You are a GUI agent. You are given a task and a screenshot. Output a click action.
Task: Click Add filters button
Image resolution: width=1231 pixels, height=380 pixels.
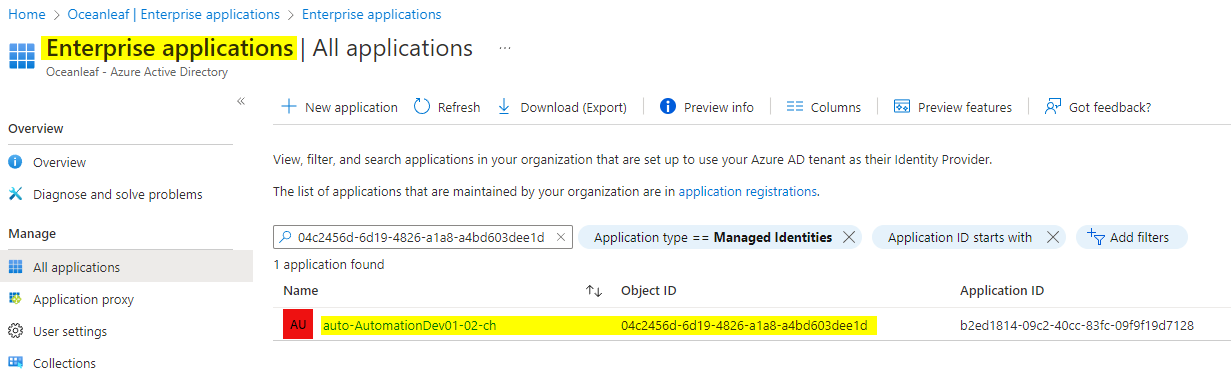[1131, 237]
